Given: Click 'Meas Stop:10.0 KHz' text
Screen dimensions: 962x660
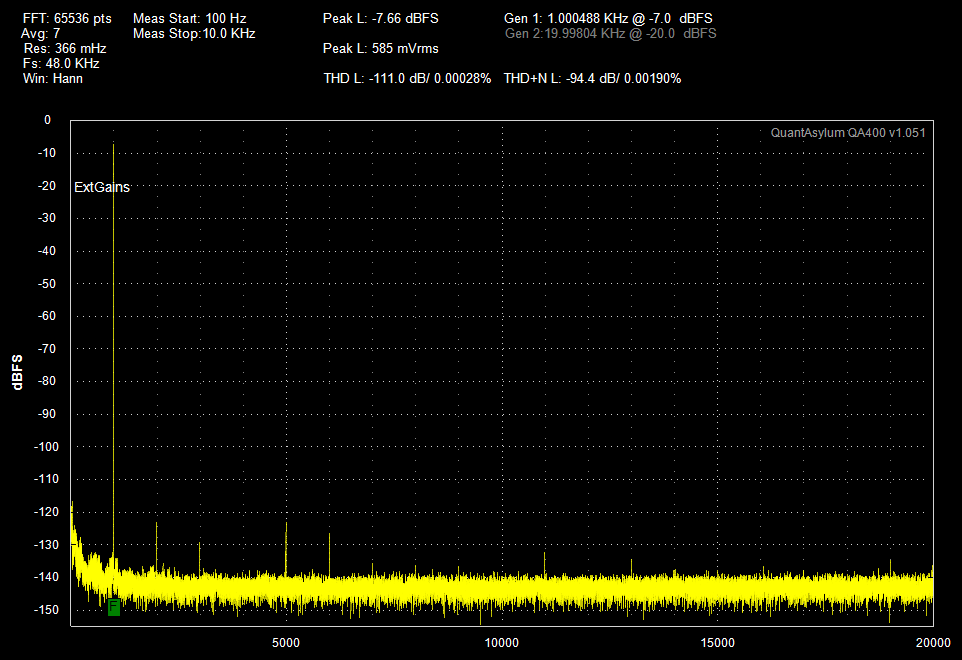Looking at the screenshot, I should 194,34.
